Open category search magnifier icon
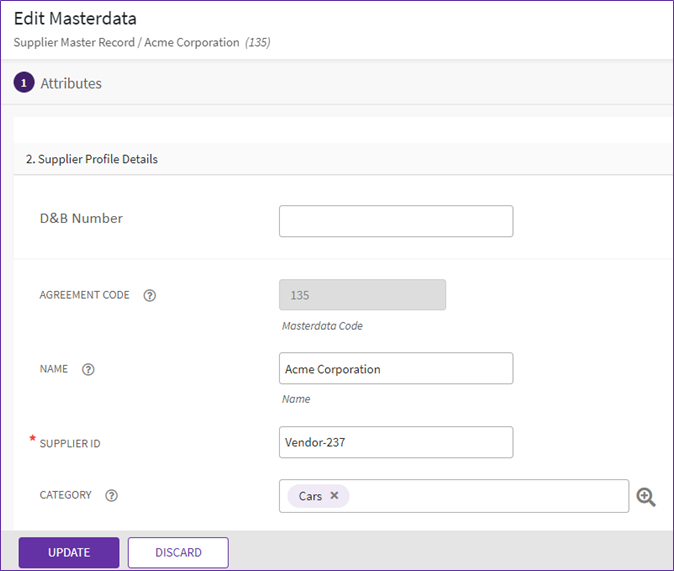The width and height of the screenshot is (674, 571). point(646,497)
